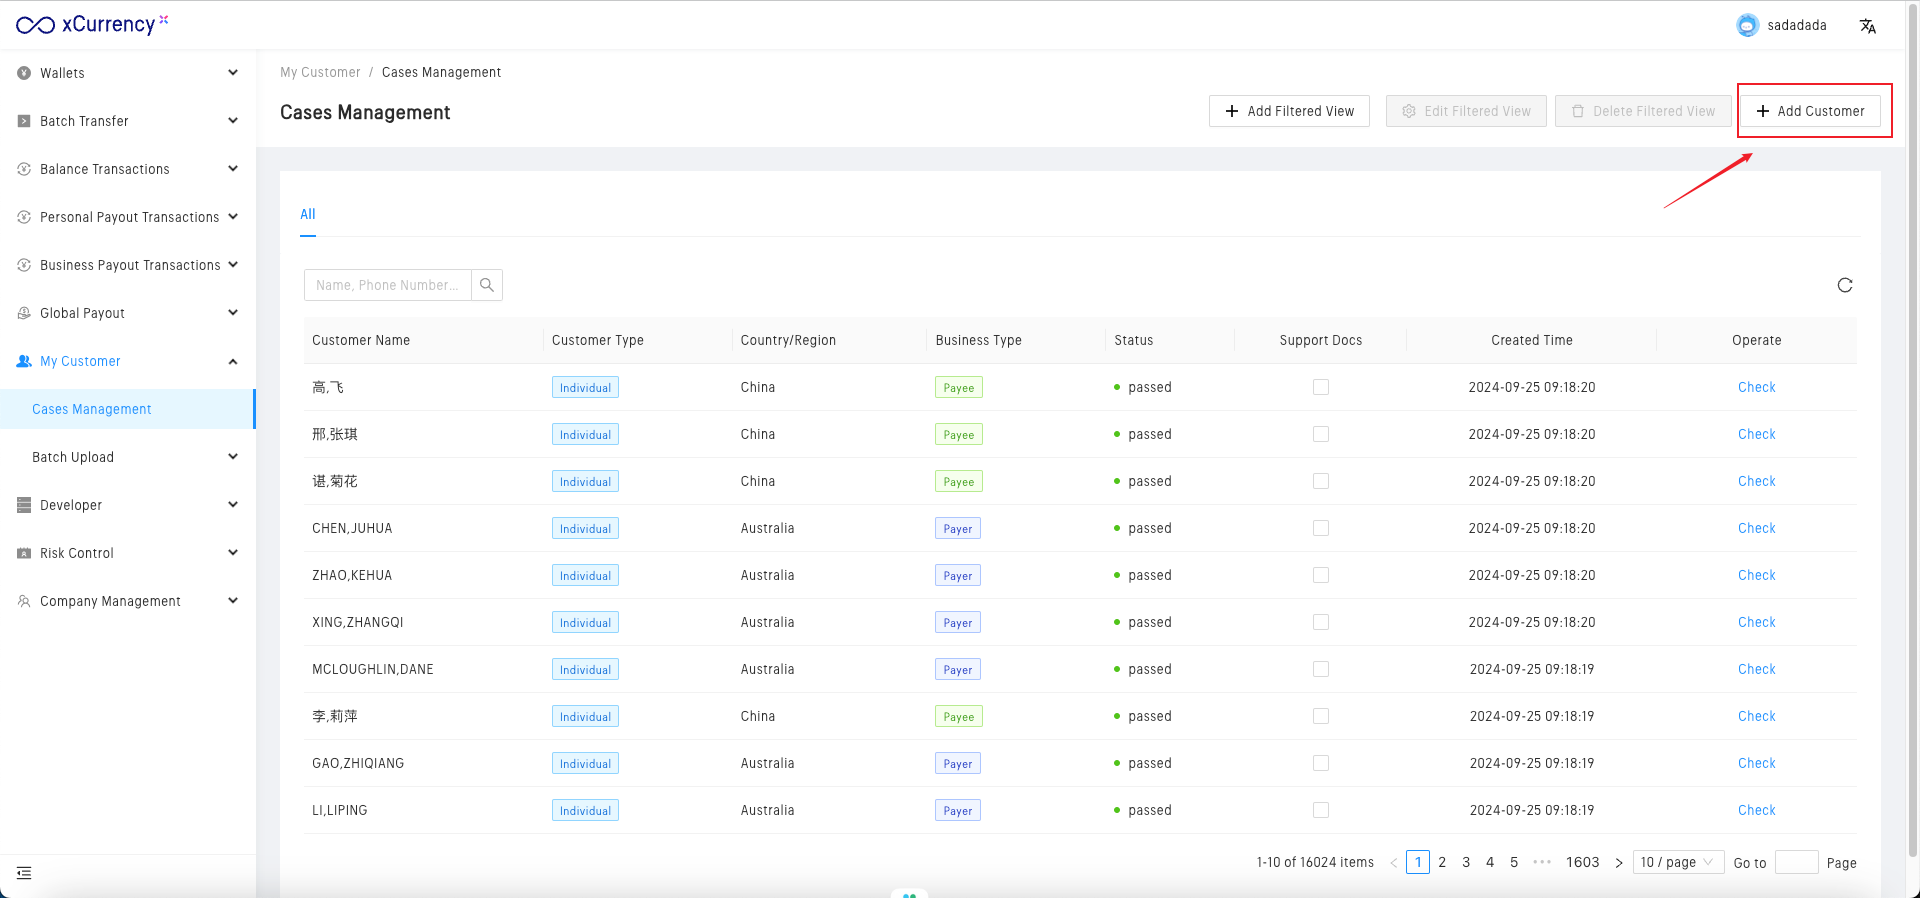Image resolution: width=1920 pixels, height=898 pixels.
Task: Check Support Docs box for CHEN,JUHUA
Action: (x=1321, y=528)
